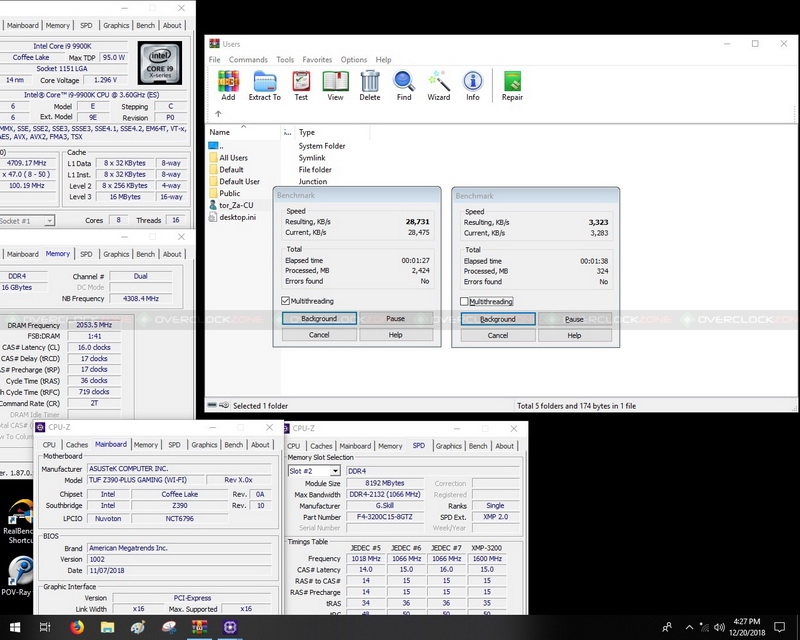
Task: Open the Graphics tab in top CPU-Z window
Action: tap(116, 26)
